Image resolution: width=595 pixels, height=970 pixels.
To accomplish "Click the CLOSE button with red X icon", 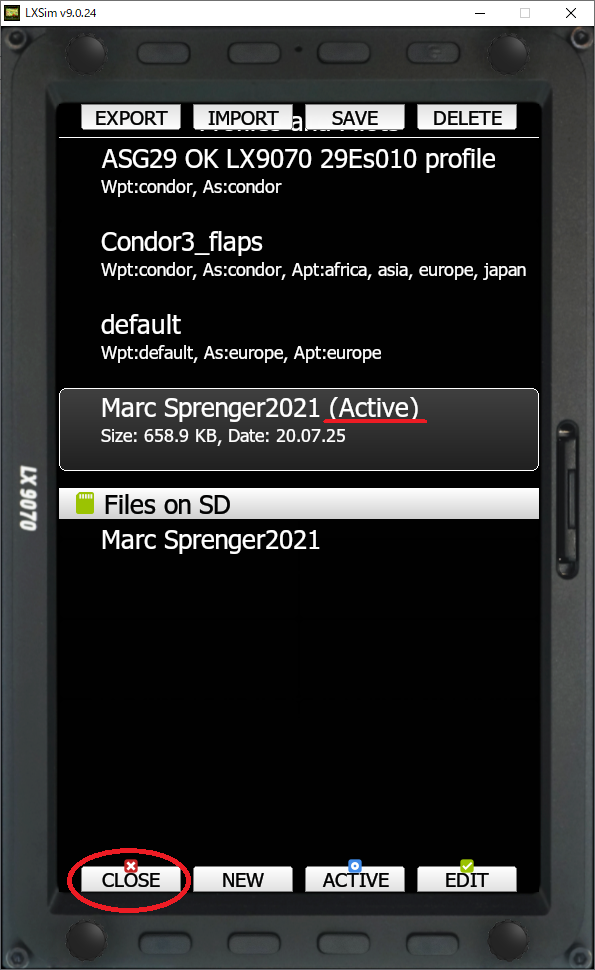I will pyautogui.click(x=131, y=879).
